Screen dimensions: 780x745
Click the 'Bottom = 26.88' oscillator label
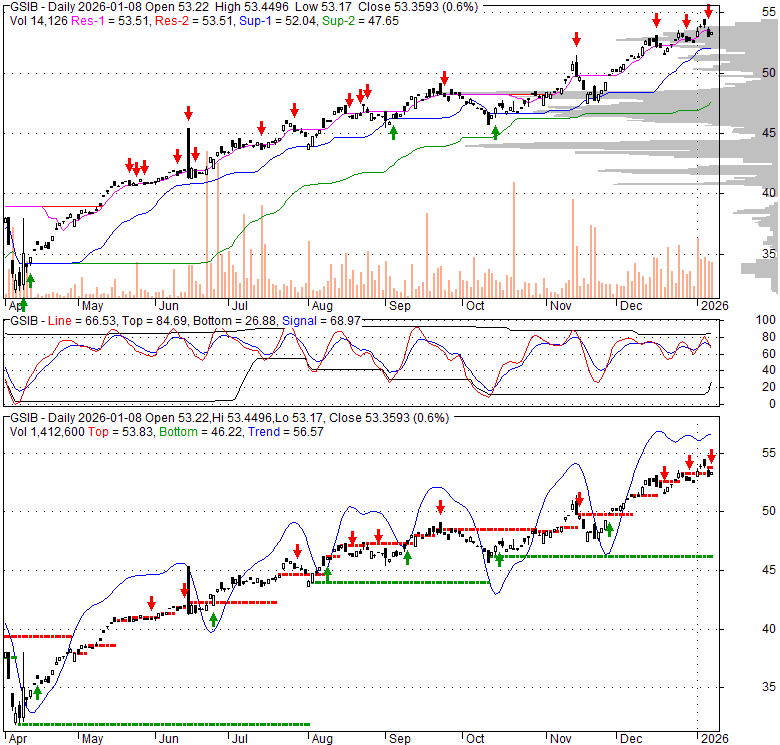(234, 321)
